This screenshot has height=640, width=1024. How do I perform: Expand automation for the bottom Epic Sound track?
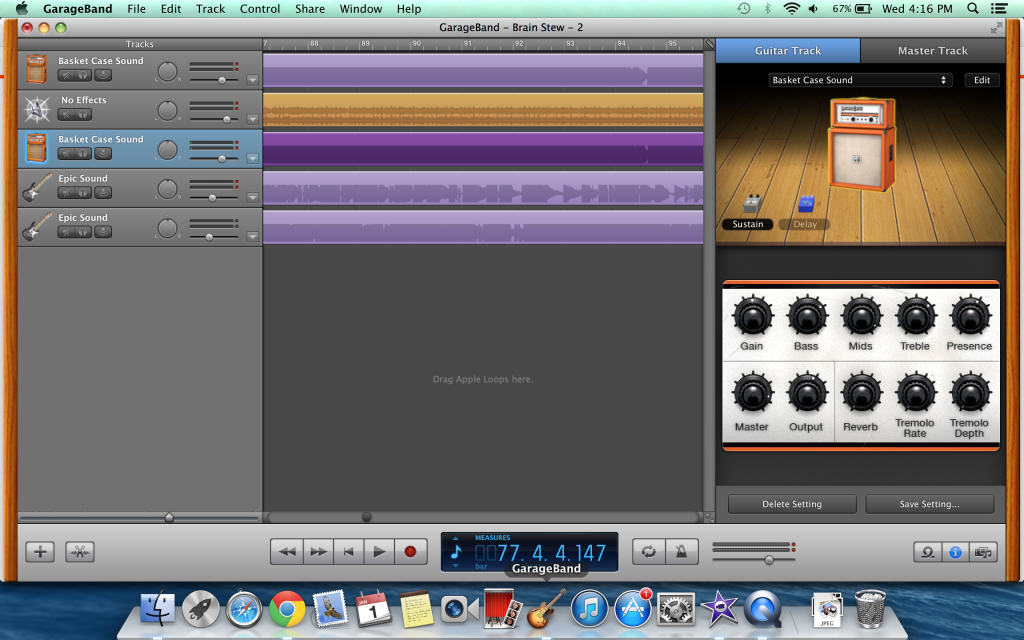pyautogui.click(x=253, y=237)
